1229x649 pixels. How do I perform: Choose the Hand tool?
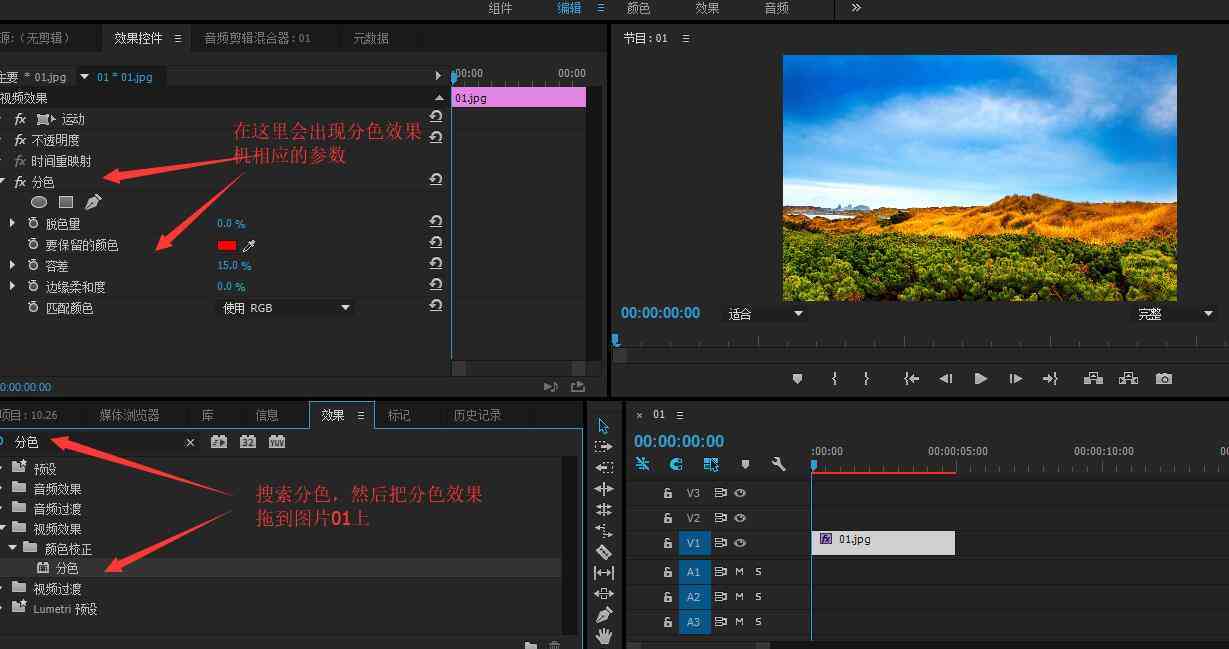tap(604, 636)
